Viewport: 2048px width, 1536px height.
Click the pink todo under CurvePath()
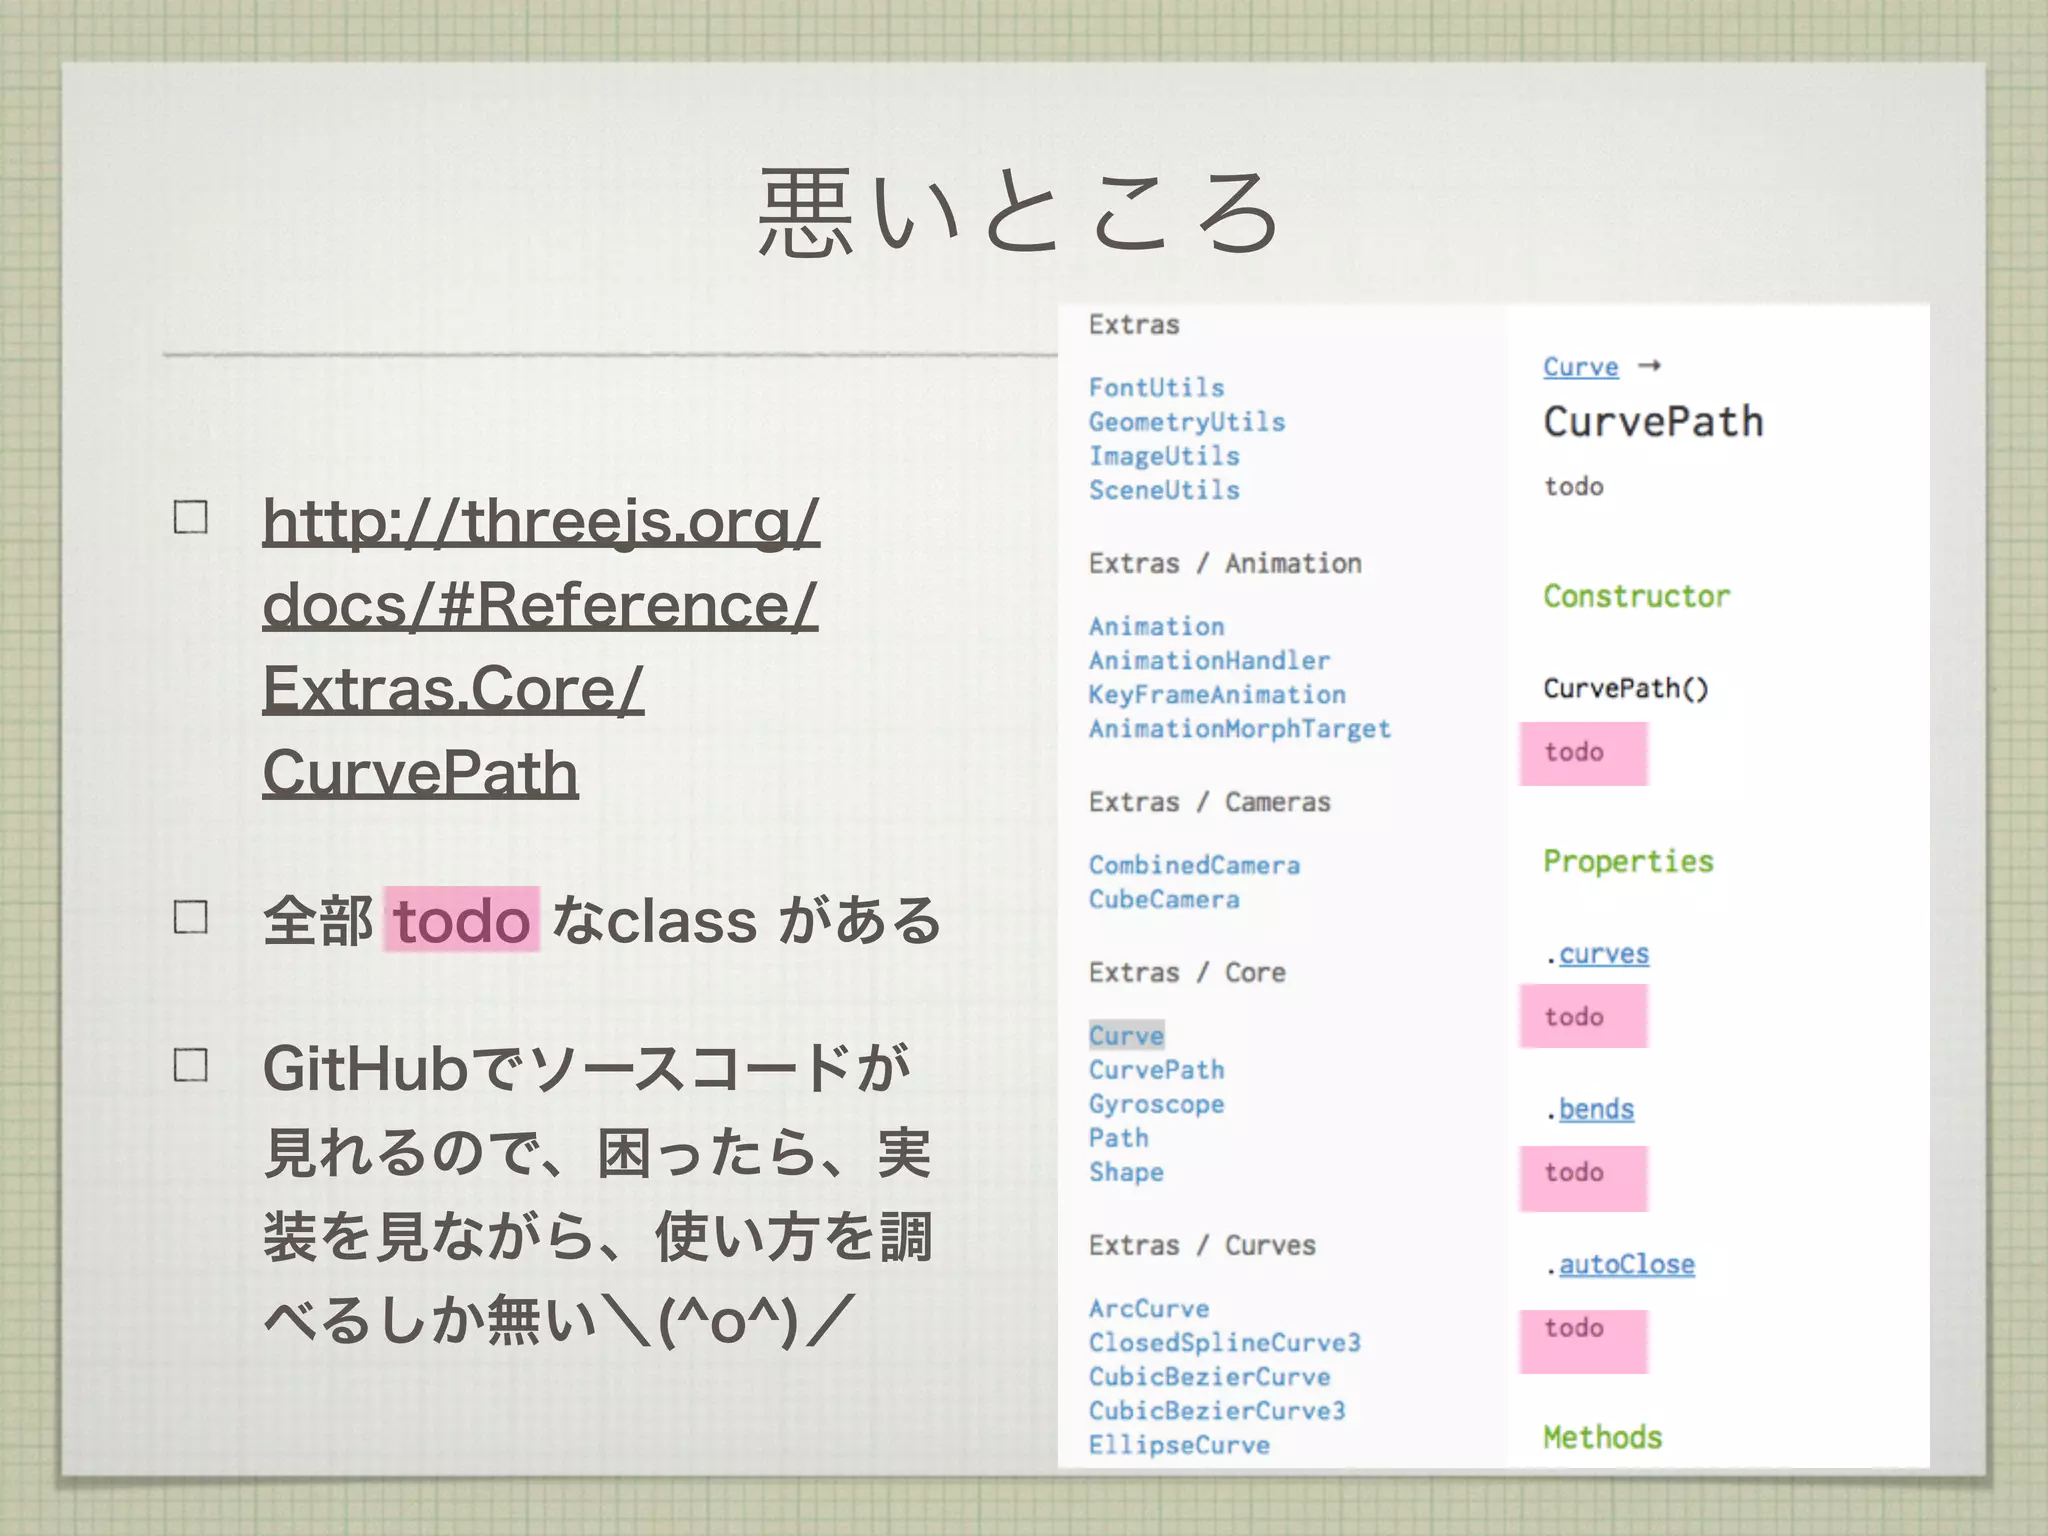point(1583,753)
